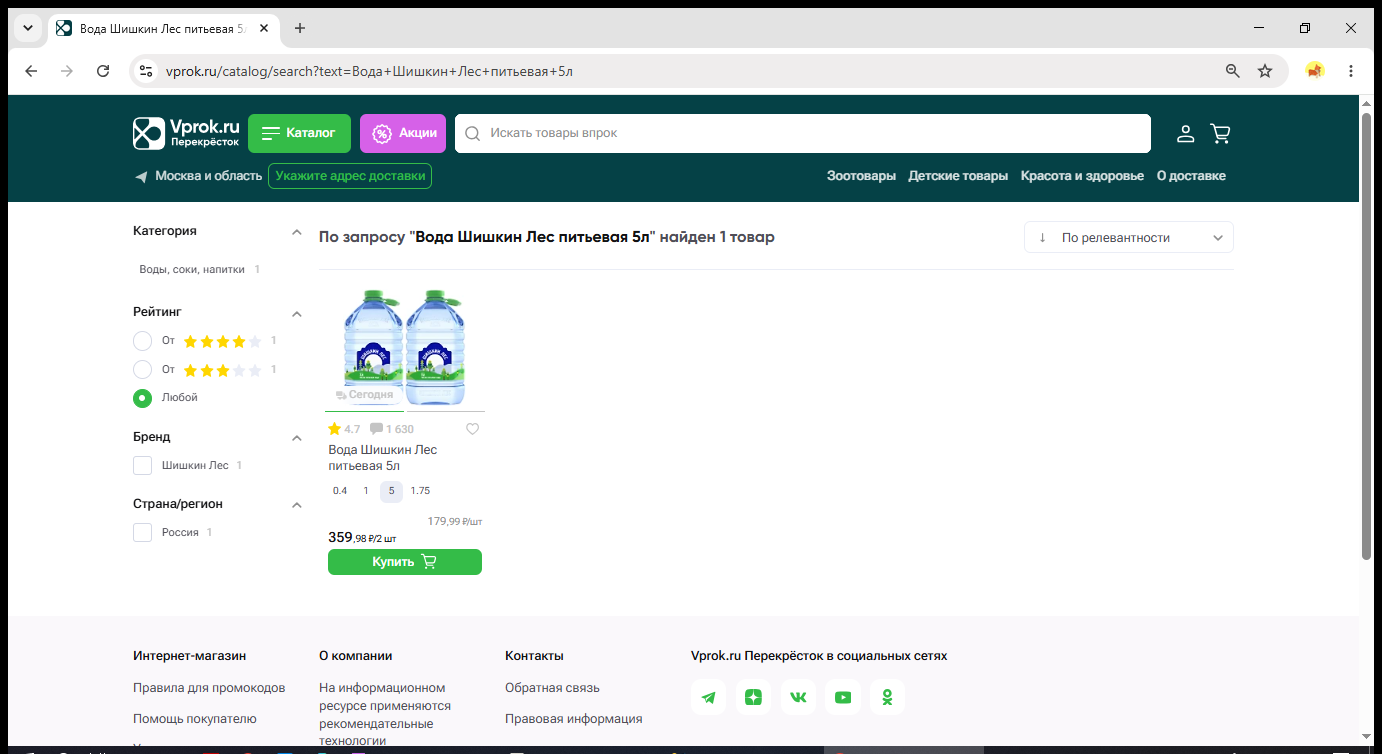Check the Шишкин Лес brand checkbox
The width and height of the screenshot is (1382, 754).
point(143,466)
